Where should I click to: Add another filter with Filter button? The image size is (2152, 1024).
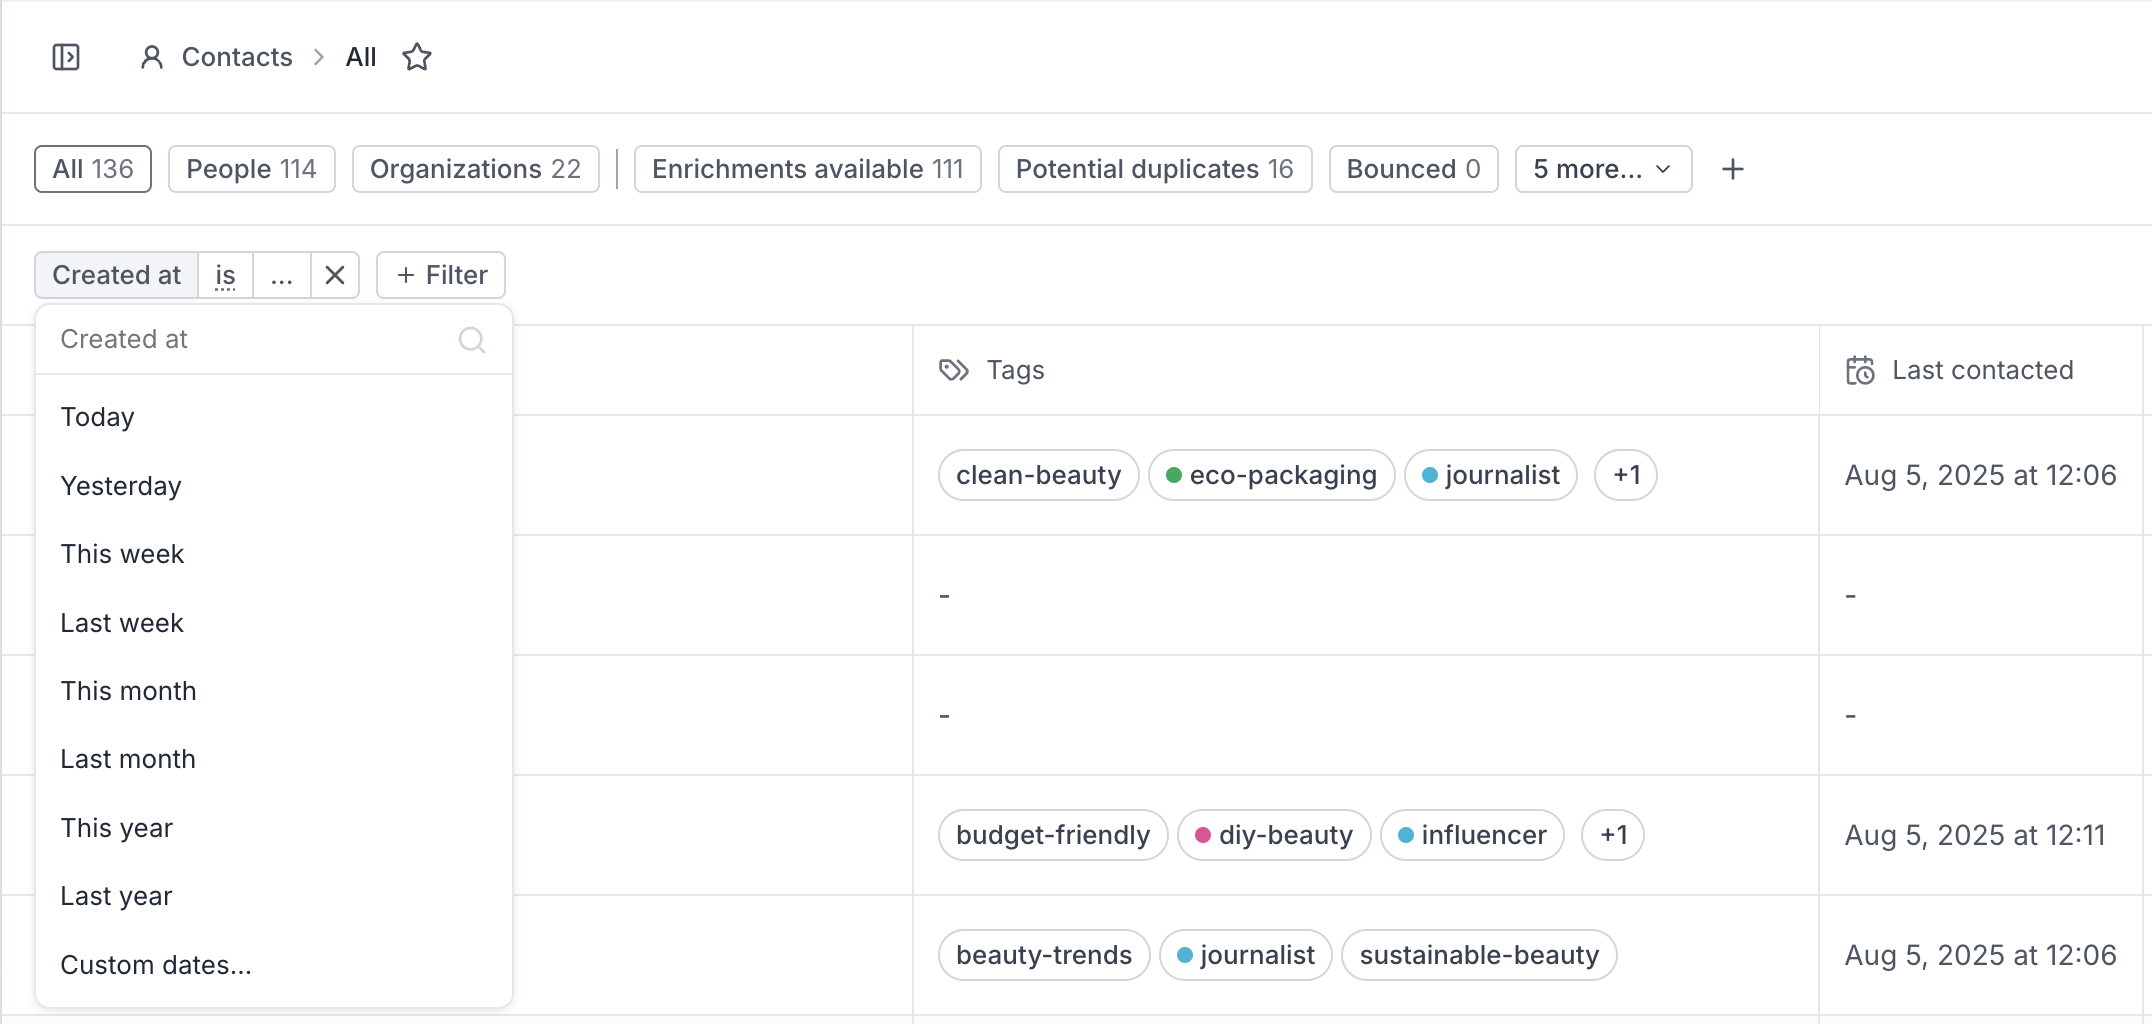tap(441, 275)
